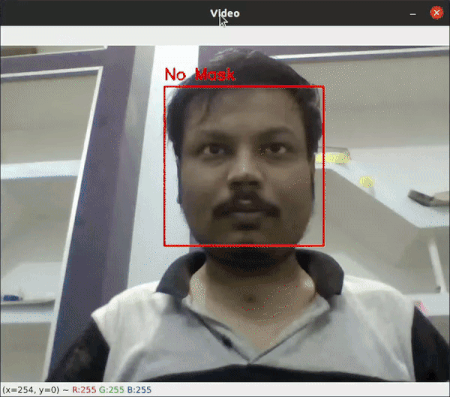The width and height of the screenshot is (450, 397).
Task: Click the man's nose in the video
Action: click(x=245, y=173)
